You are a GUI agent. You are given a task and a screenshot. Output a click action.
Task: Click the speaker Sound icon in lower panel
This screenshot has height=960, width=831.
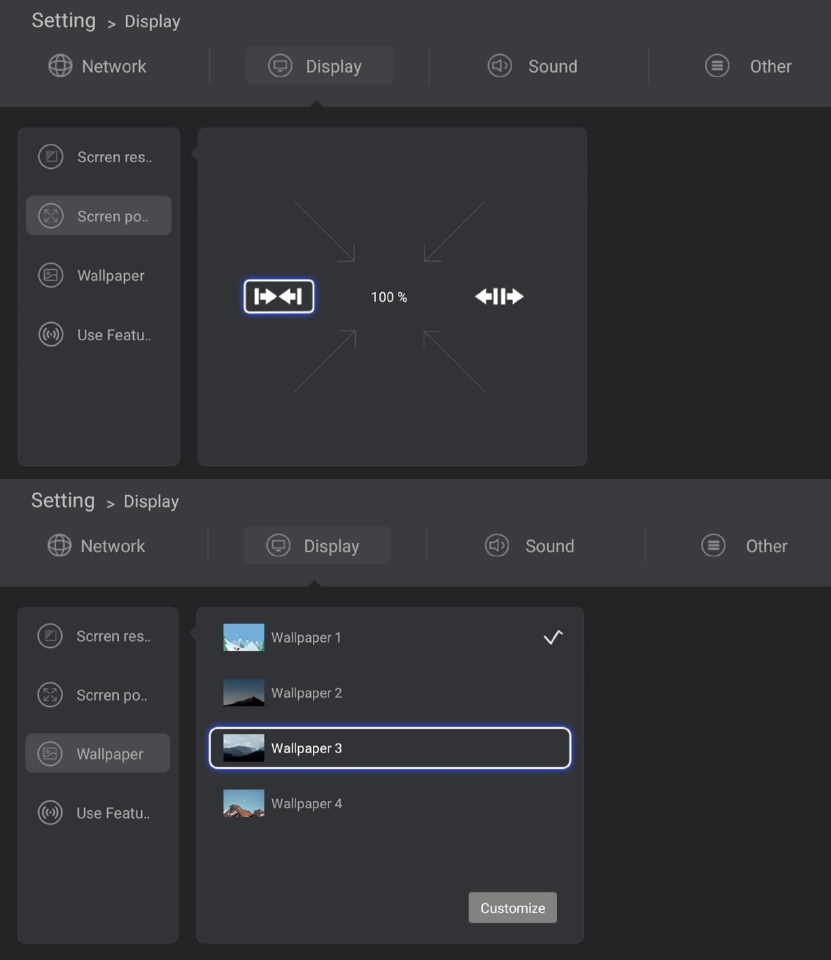(497, 546)
